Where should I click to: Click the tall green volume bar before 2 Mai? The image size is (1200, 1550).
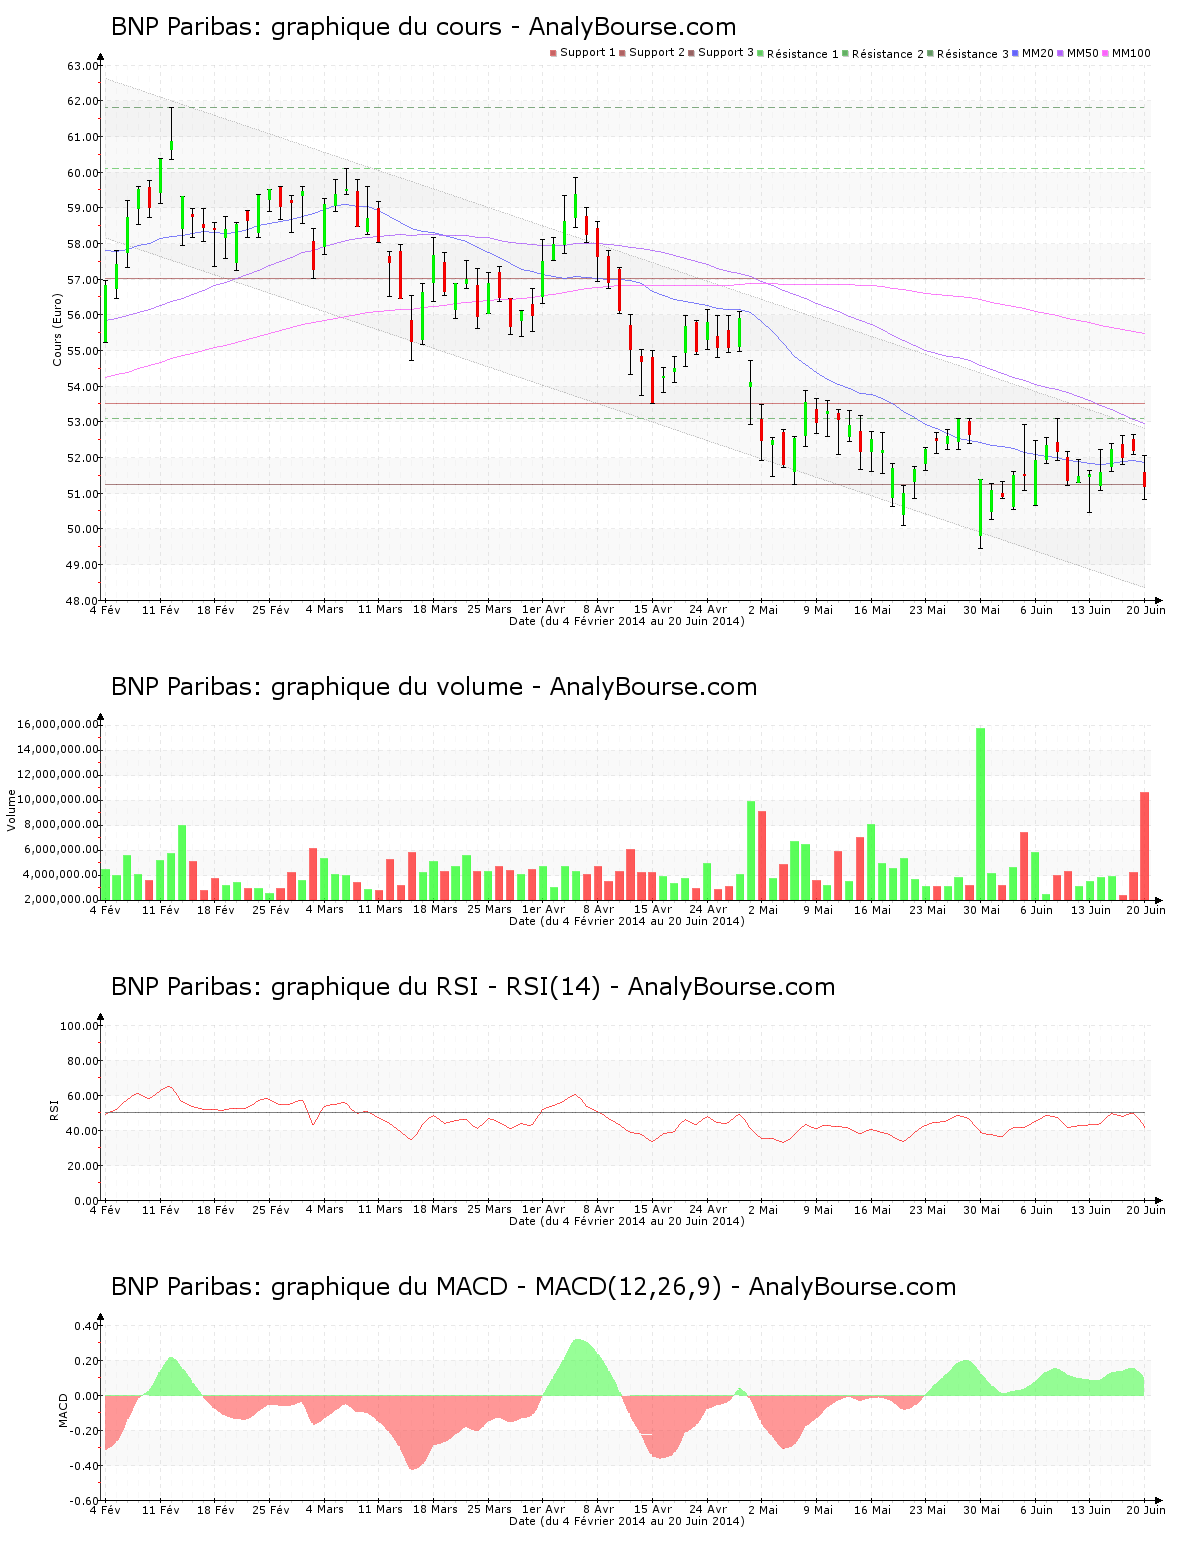[x=751, y=850]
